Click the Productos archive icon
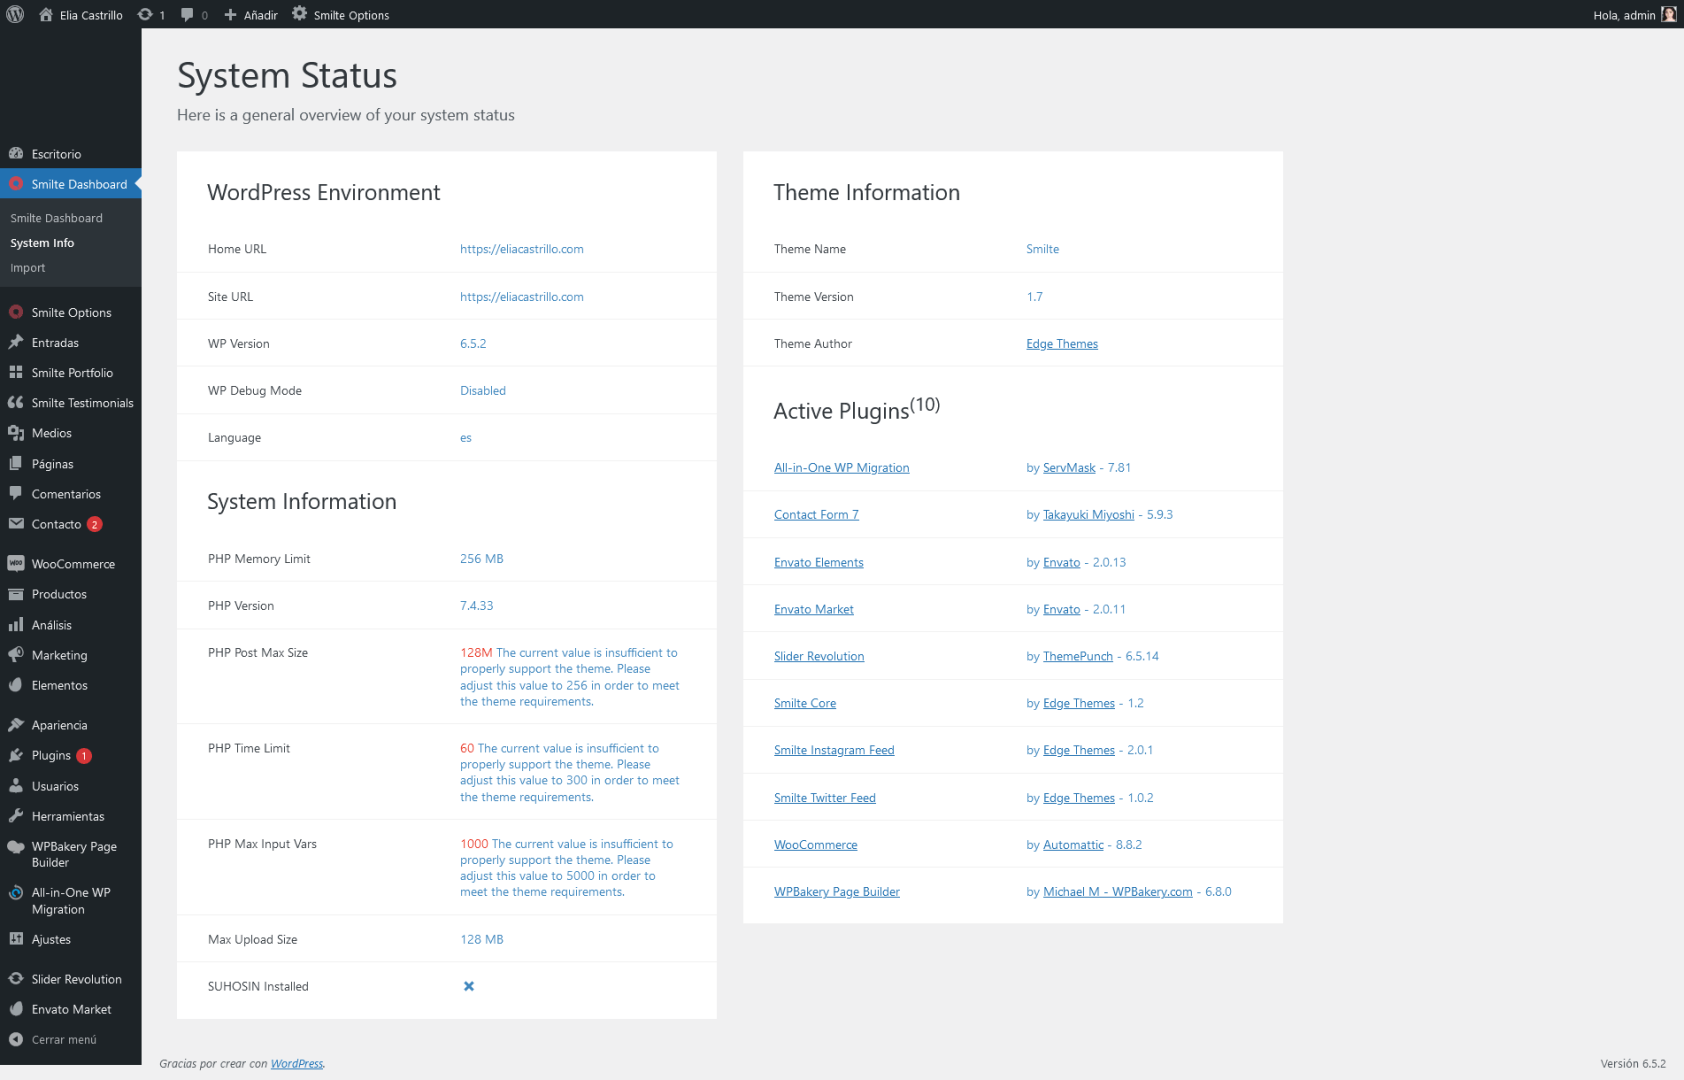Screen dimensions: 1684x1080 coord(16,594)
